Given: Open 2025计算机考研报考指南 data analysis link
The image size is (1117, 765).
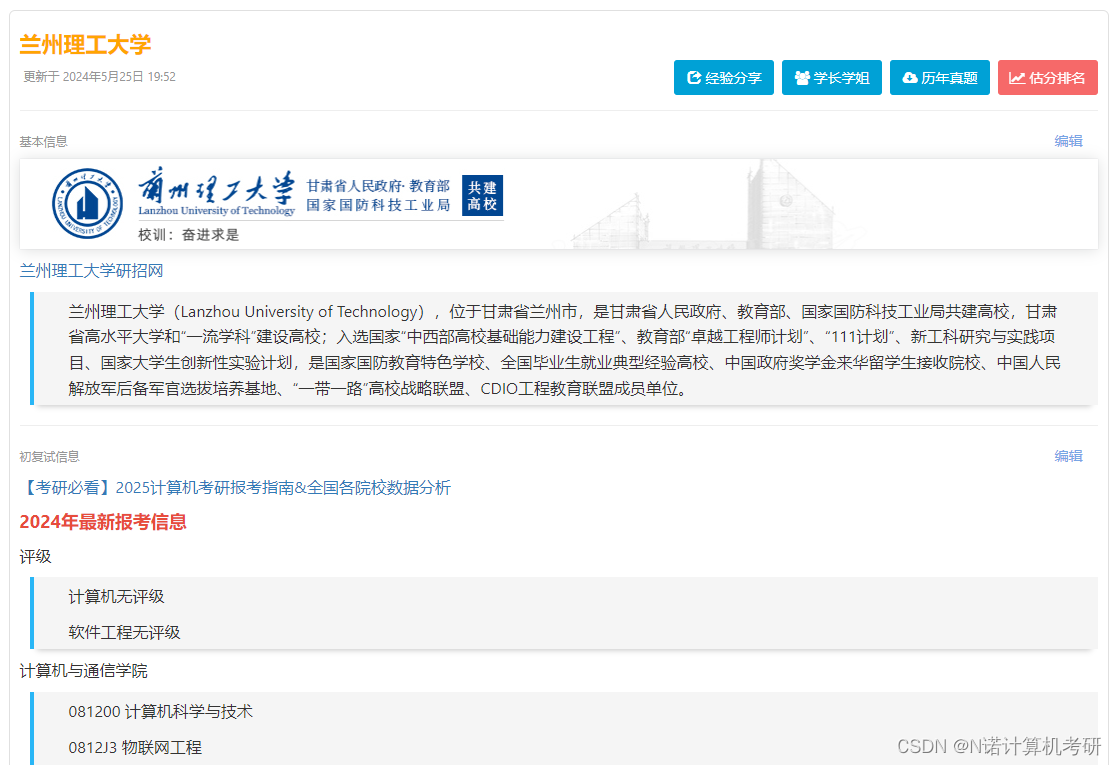Looking at the screenshot, I should [235, 488].
